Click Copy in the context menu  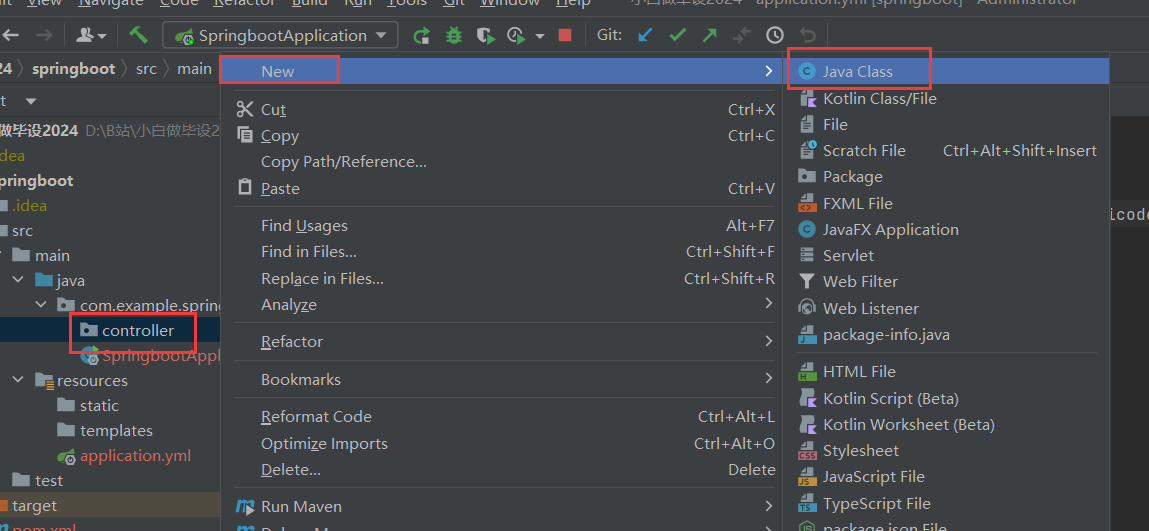(502, 136)
